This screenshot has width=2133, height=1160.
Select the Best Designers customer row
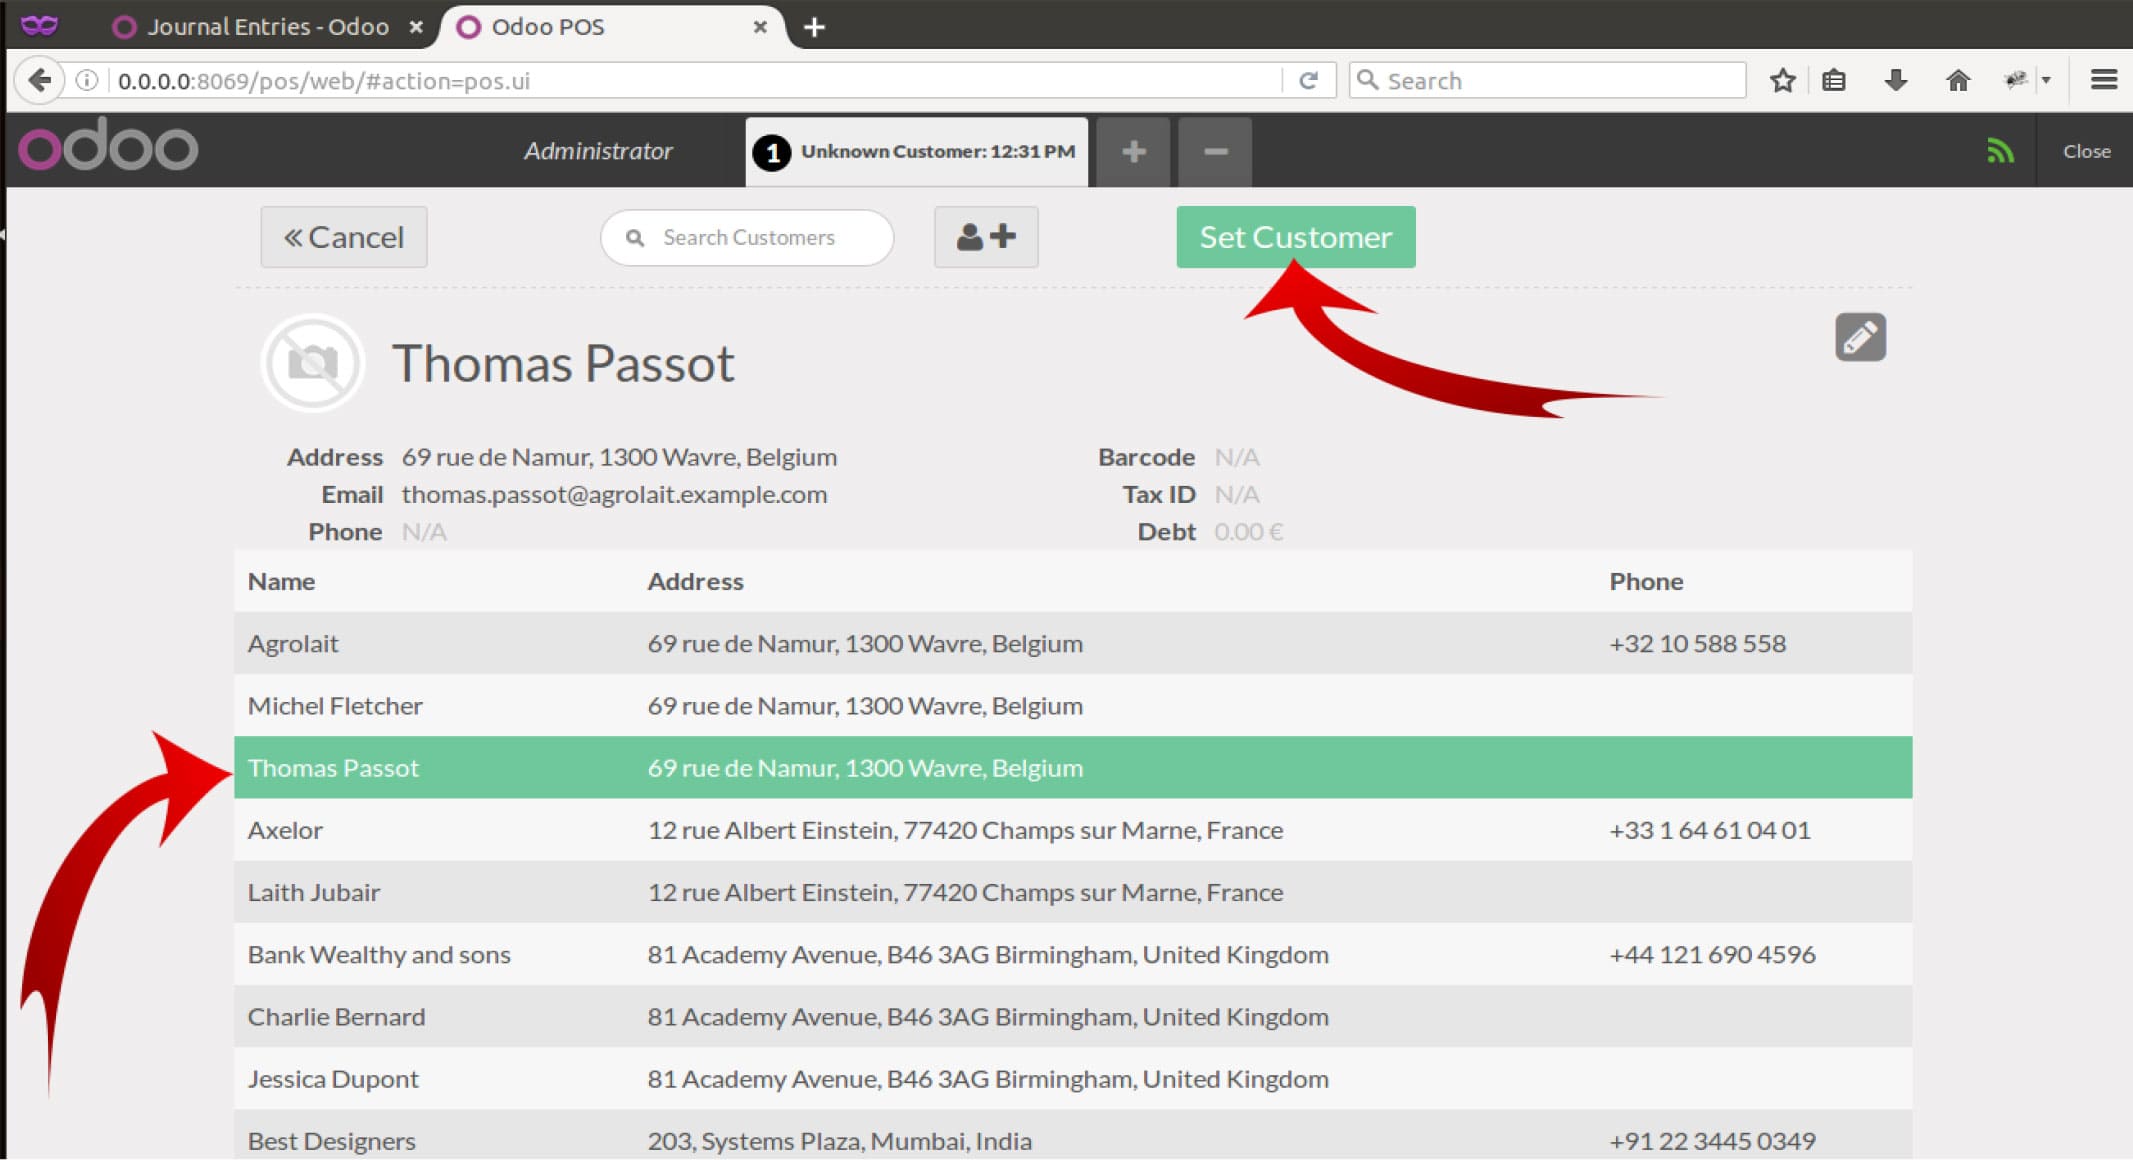(x=1073, y=1135)
